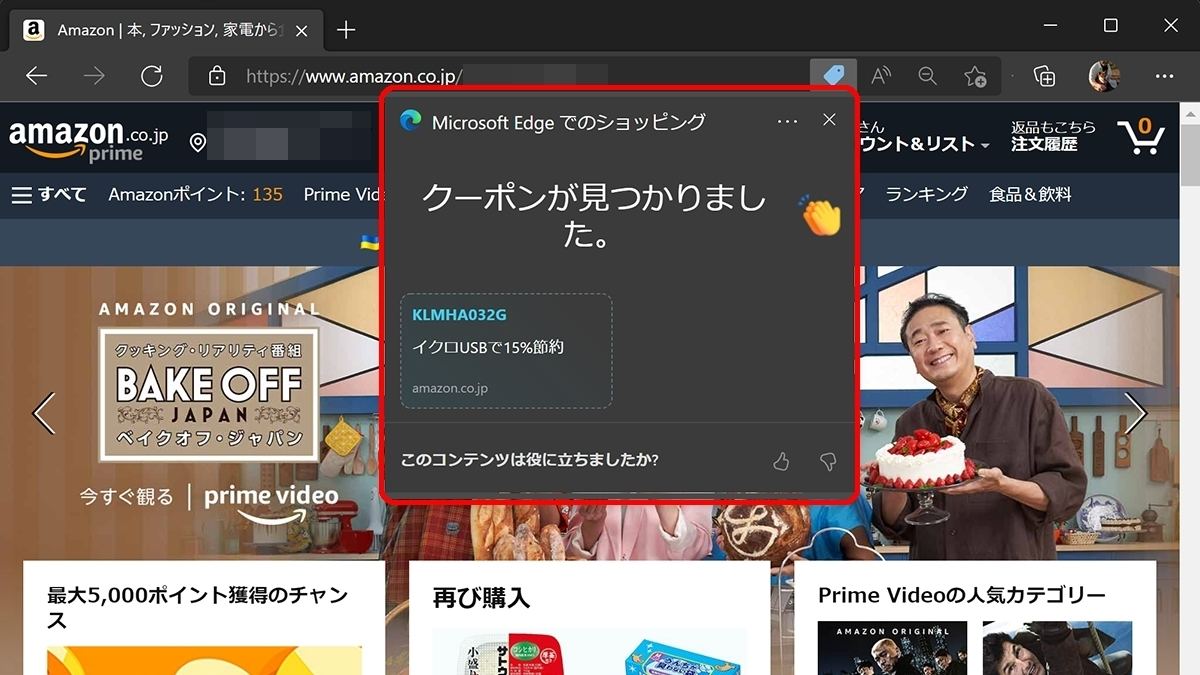Open the profile avatar in Edge toolbar
Image resolution: width=1200 pixels, height=675 pixels.
coord(1104,76)
